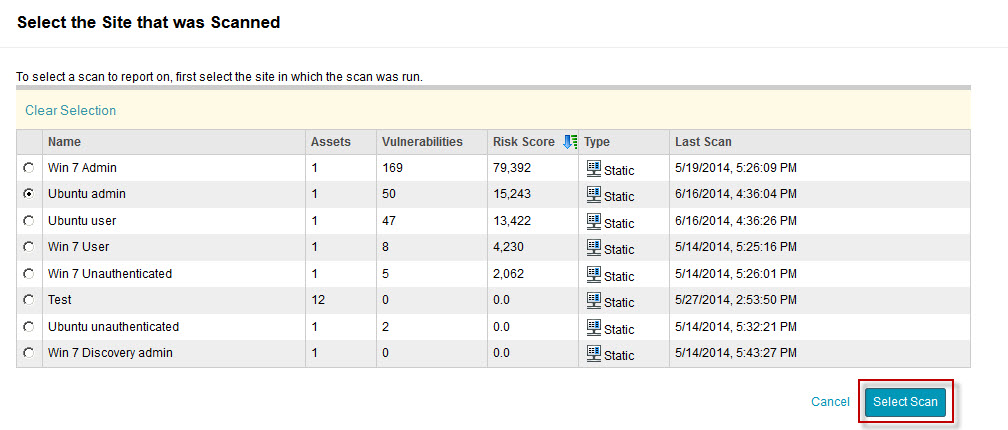The height and width of the screenshot is (430, 1008).
Task: Click the Static icon for Win 7 Discovery admin
Action: point(593,353)
